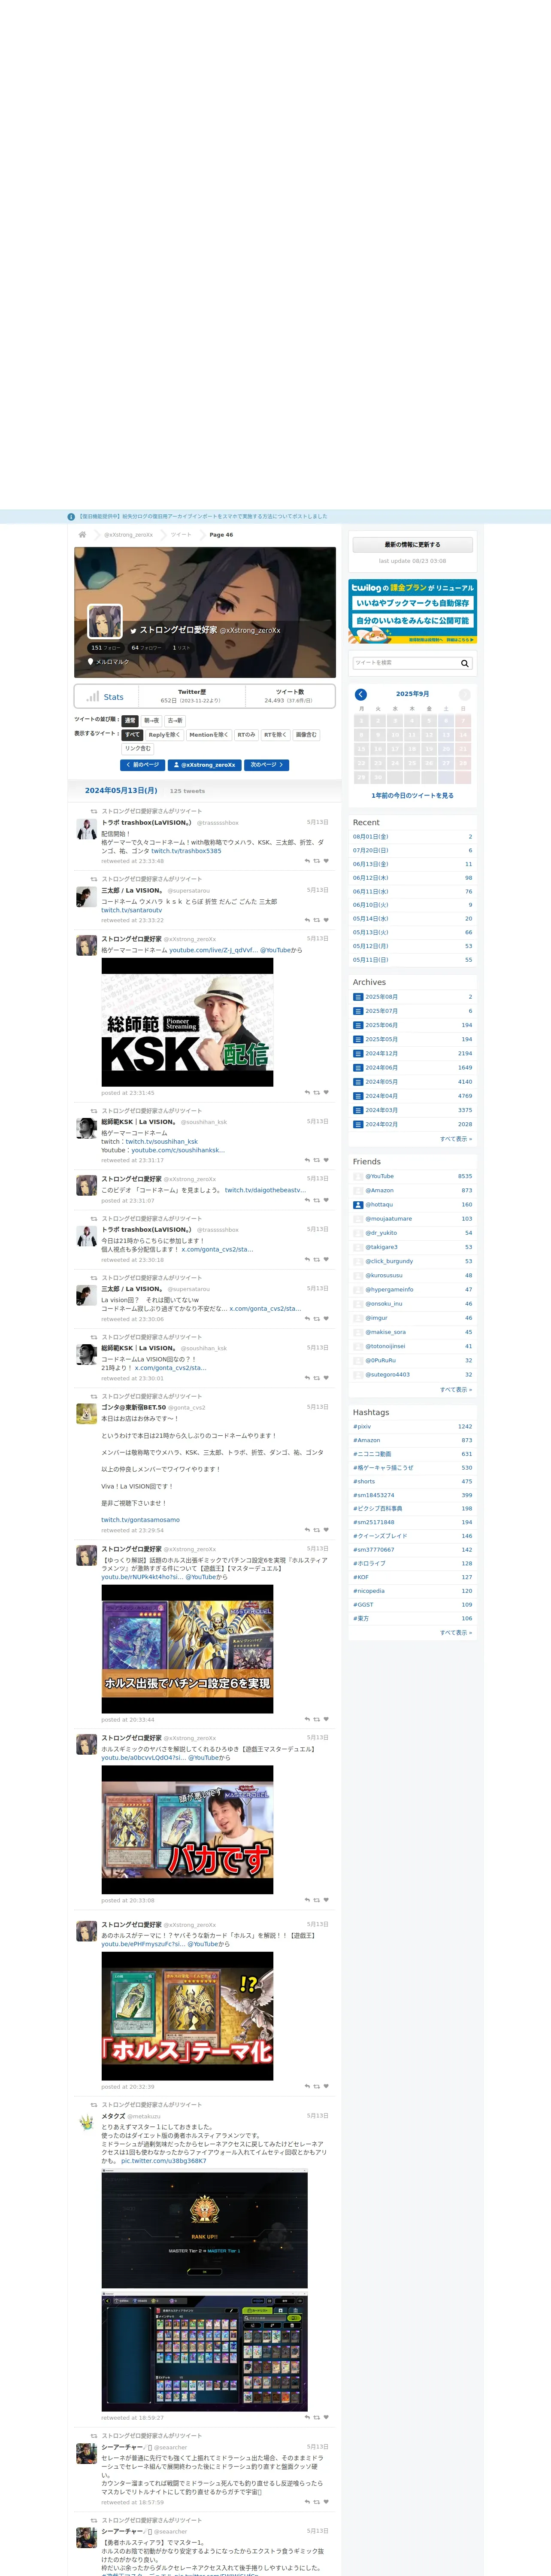Open the @hottaqu friend avatar icon
The image size is (551, 2576).
coord(358,1205)
